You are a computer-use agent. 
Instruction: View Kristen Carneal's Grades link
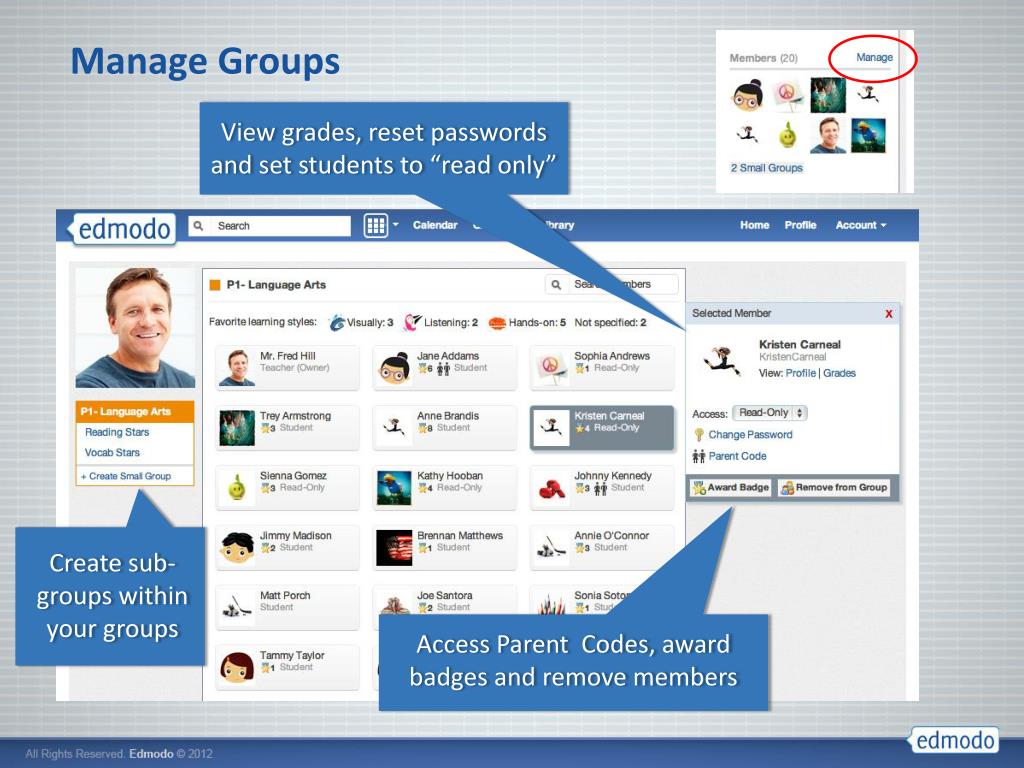(x=839, y=373)
